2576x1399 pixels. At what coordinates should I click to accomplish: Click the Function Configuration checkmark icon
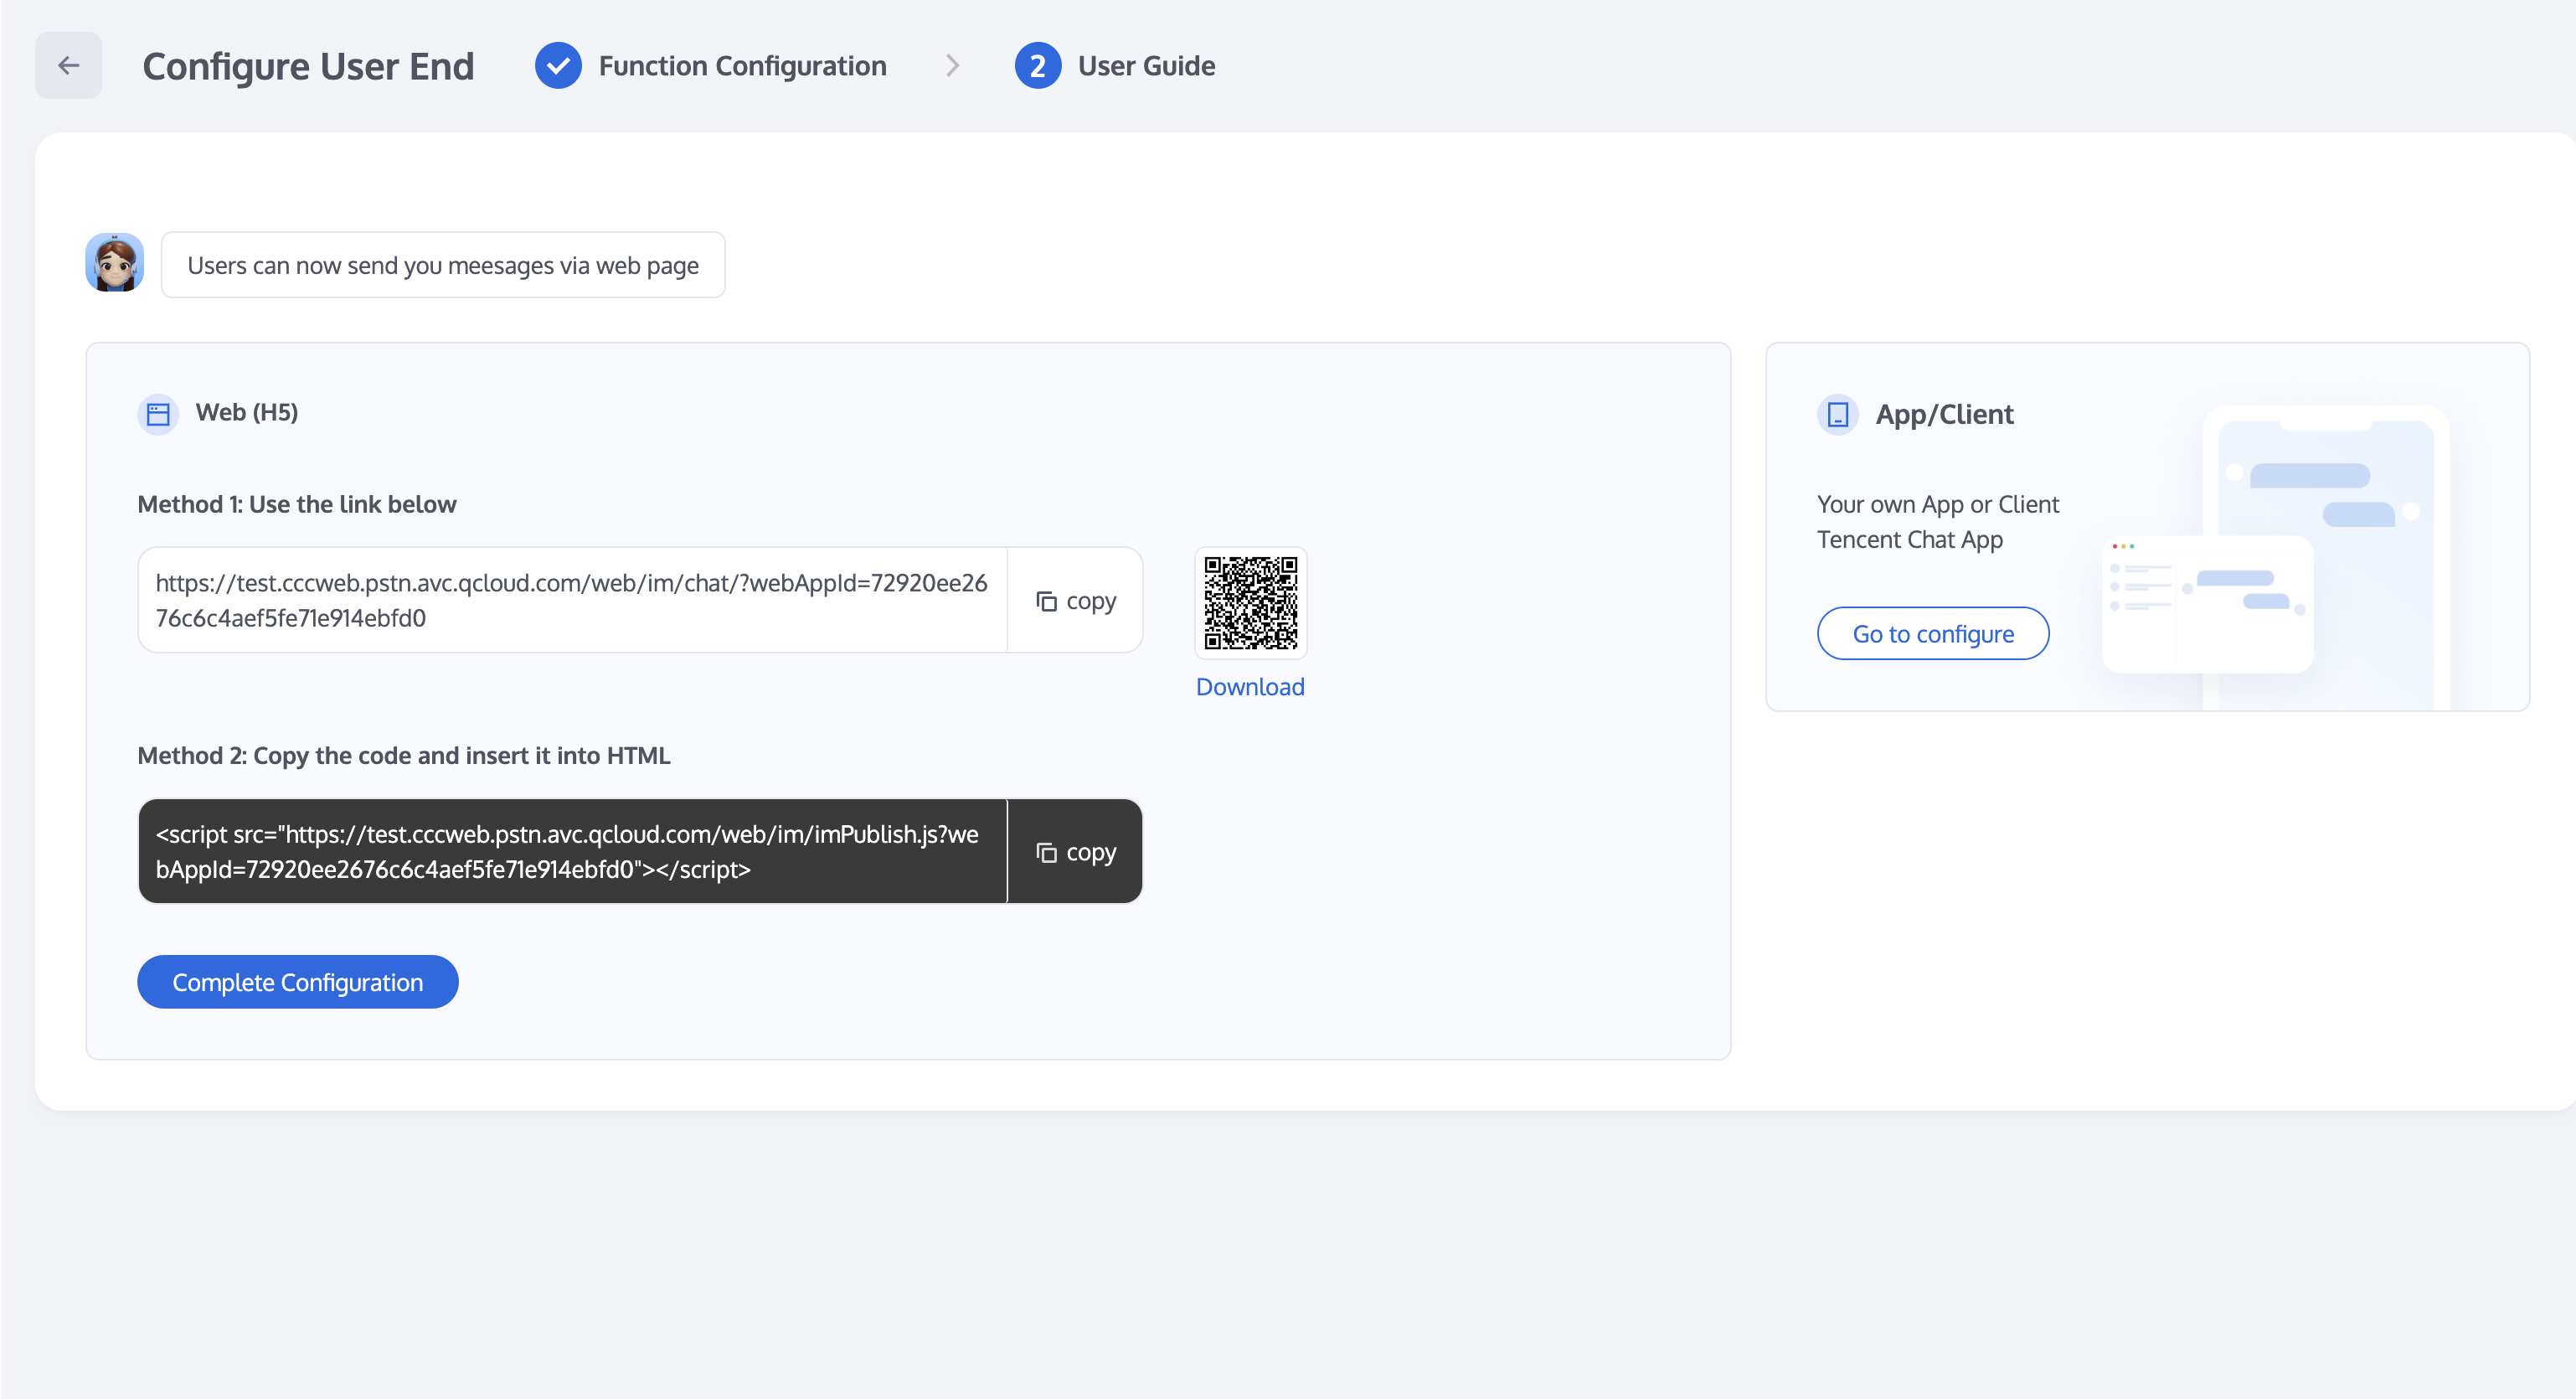click(x=558, y=66)
